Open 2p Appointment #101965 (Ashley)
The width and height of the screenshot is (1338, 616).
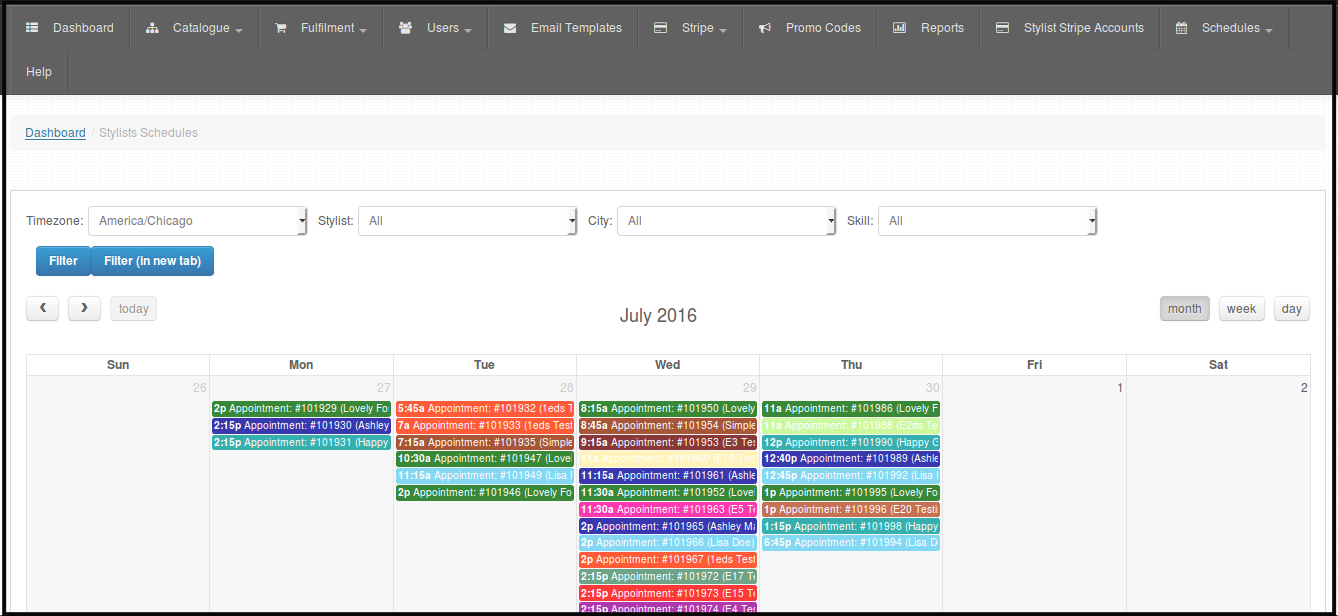click(x=668, y=527)
